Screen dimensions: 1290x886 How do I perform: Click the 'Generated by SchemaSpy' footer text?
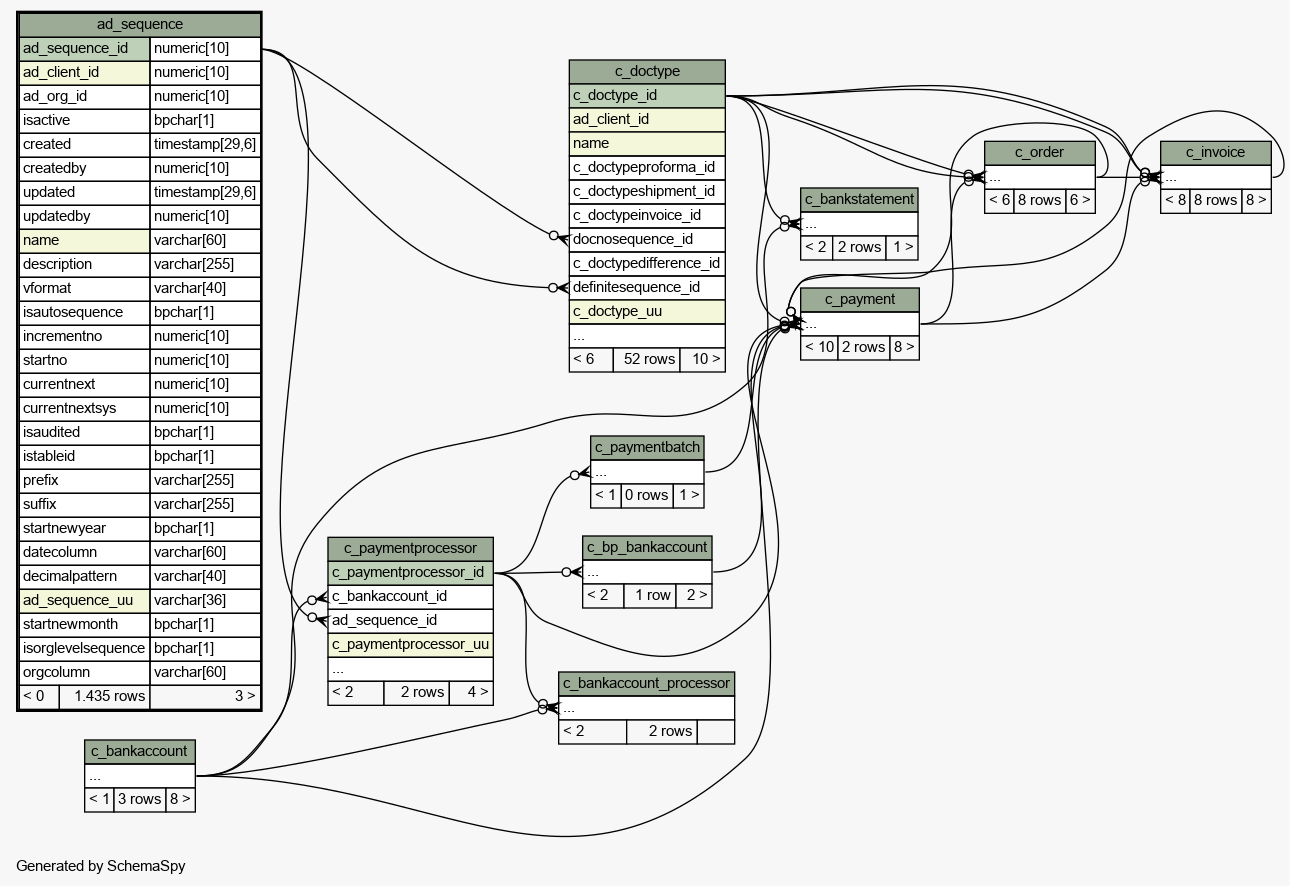click(101, 865)
